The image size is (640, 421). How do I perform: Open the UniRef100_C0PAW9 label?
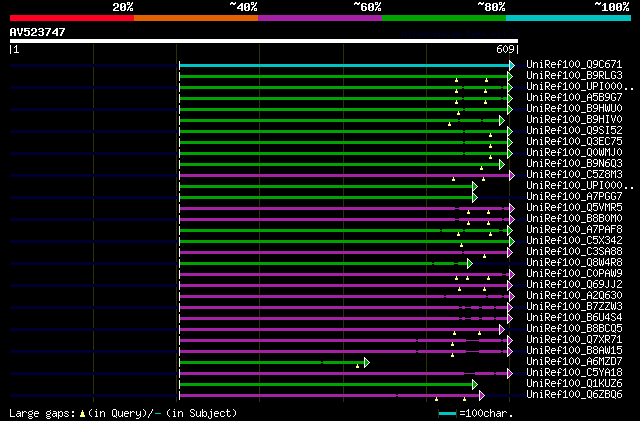pyautogui.click(x=574, y=274)
